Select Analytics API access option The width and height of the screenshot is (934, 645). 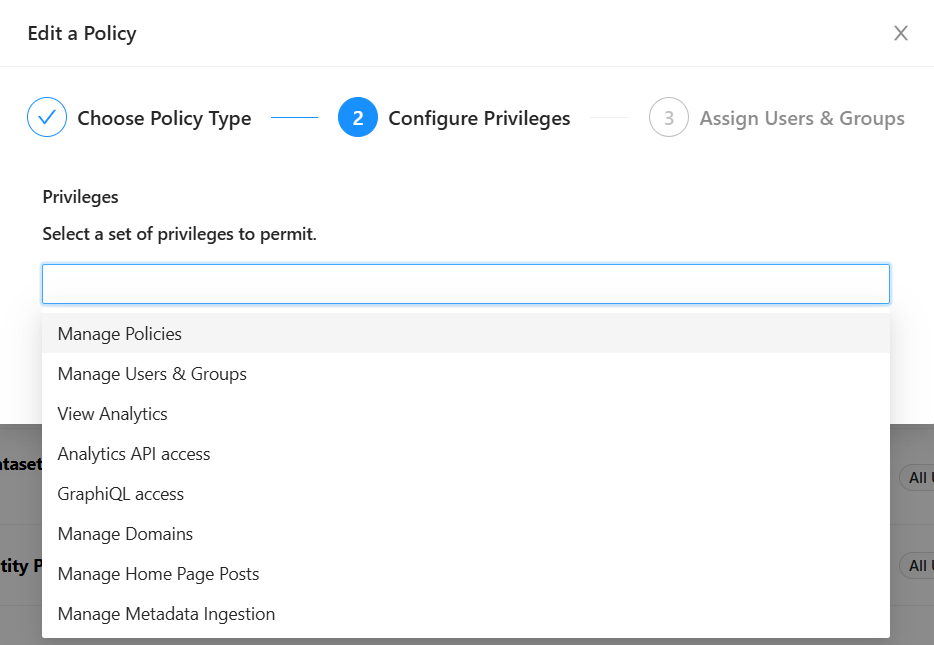pyautogui.click(x=134, y=454)
